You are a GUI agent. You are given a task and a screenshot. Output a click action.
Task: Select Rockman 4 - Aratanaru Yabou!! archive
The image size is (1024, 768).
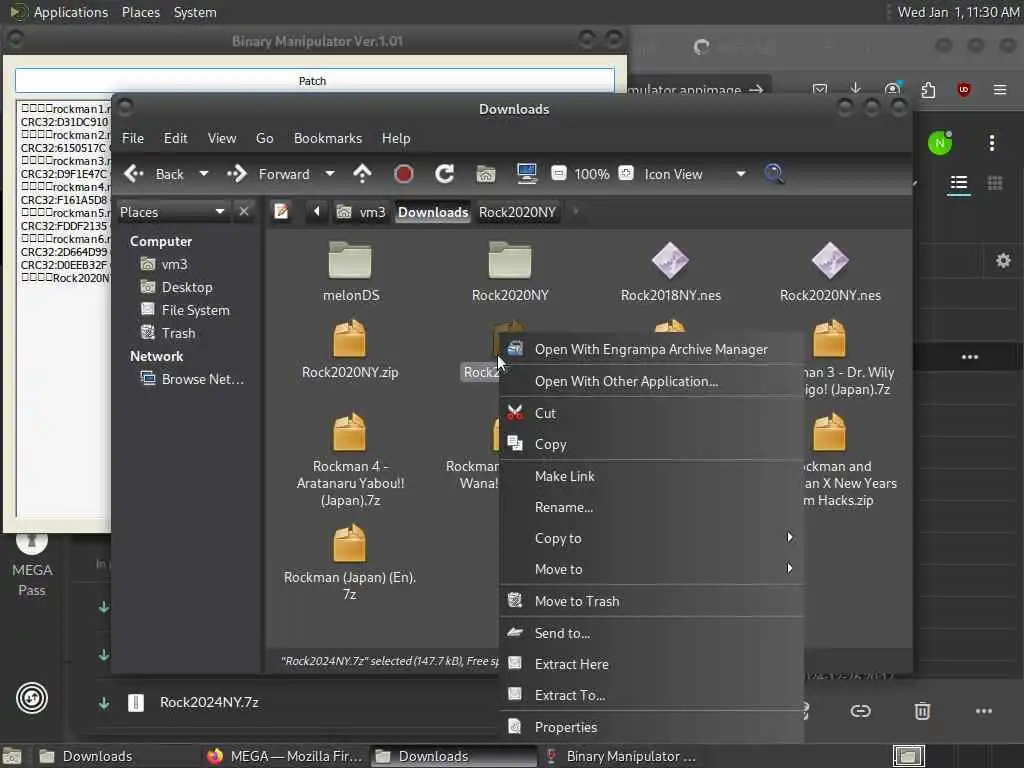tap(350, 460)
